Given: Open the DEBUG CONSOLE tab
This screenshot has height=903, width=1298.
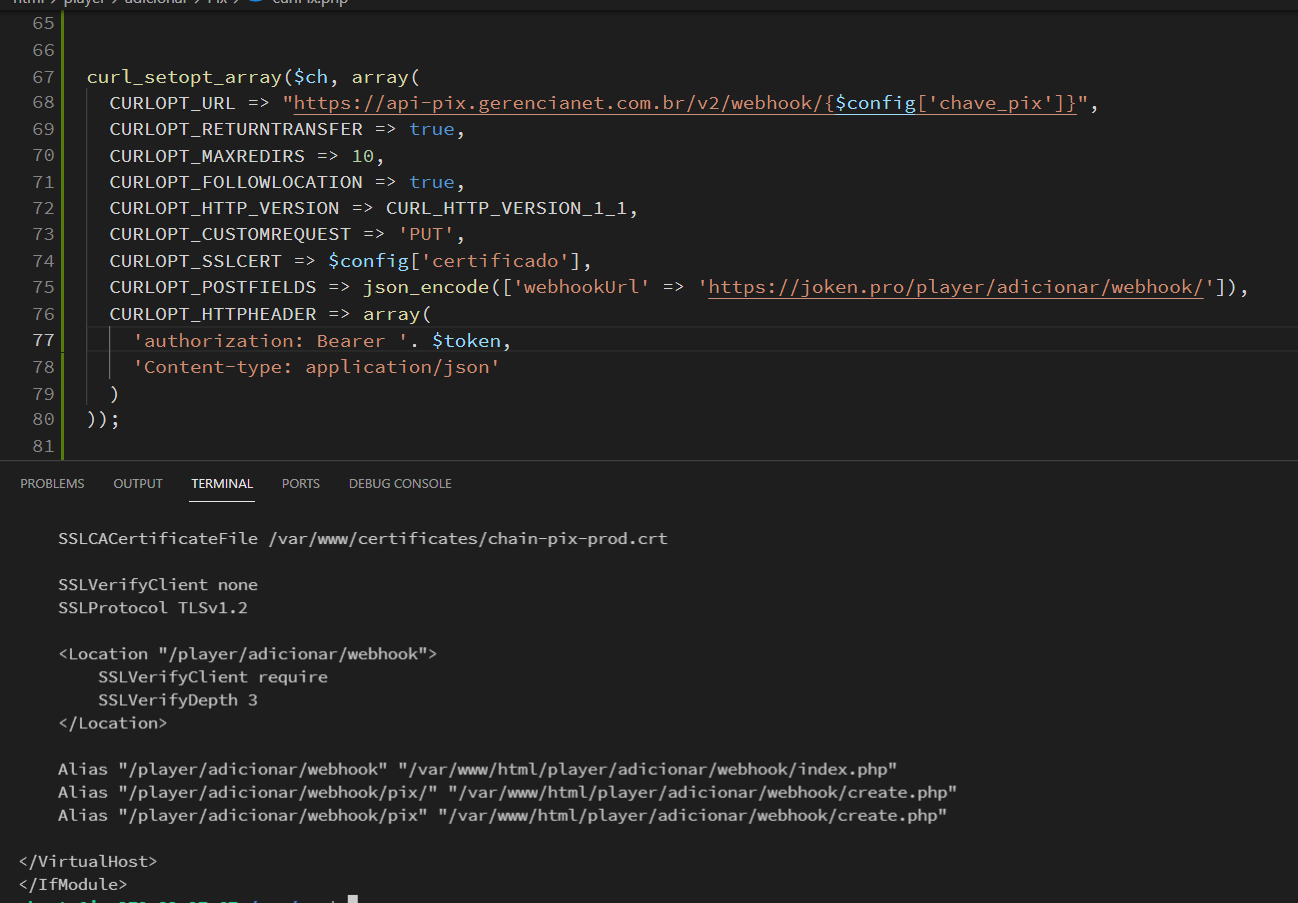Looking at the screenshot, I should tap(400, 483).
